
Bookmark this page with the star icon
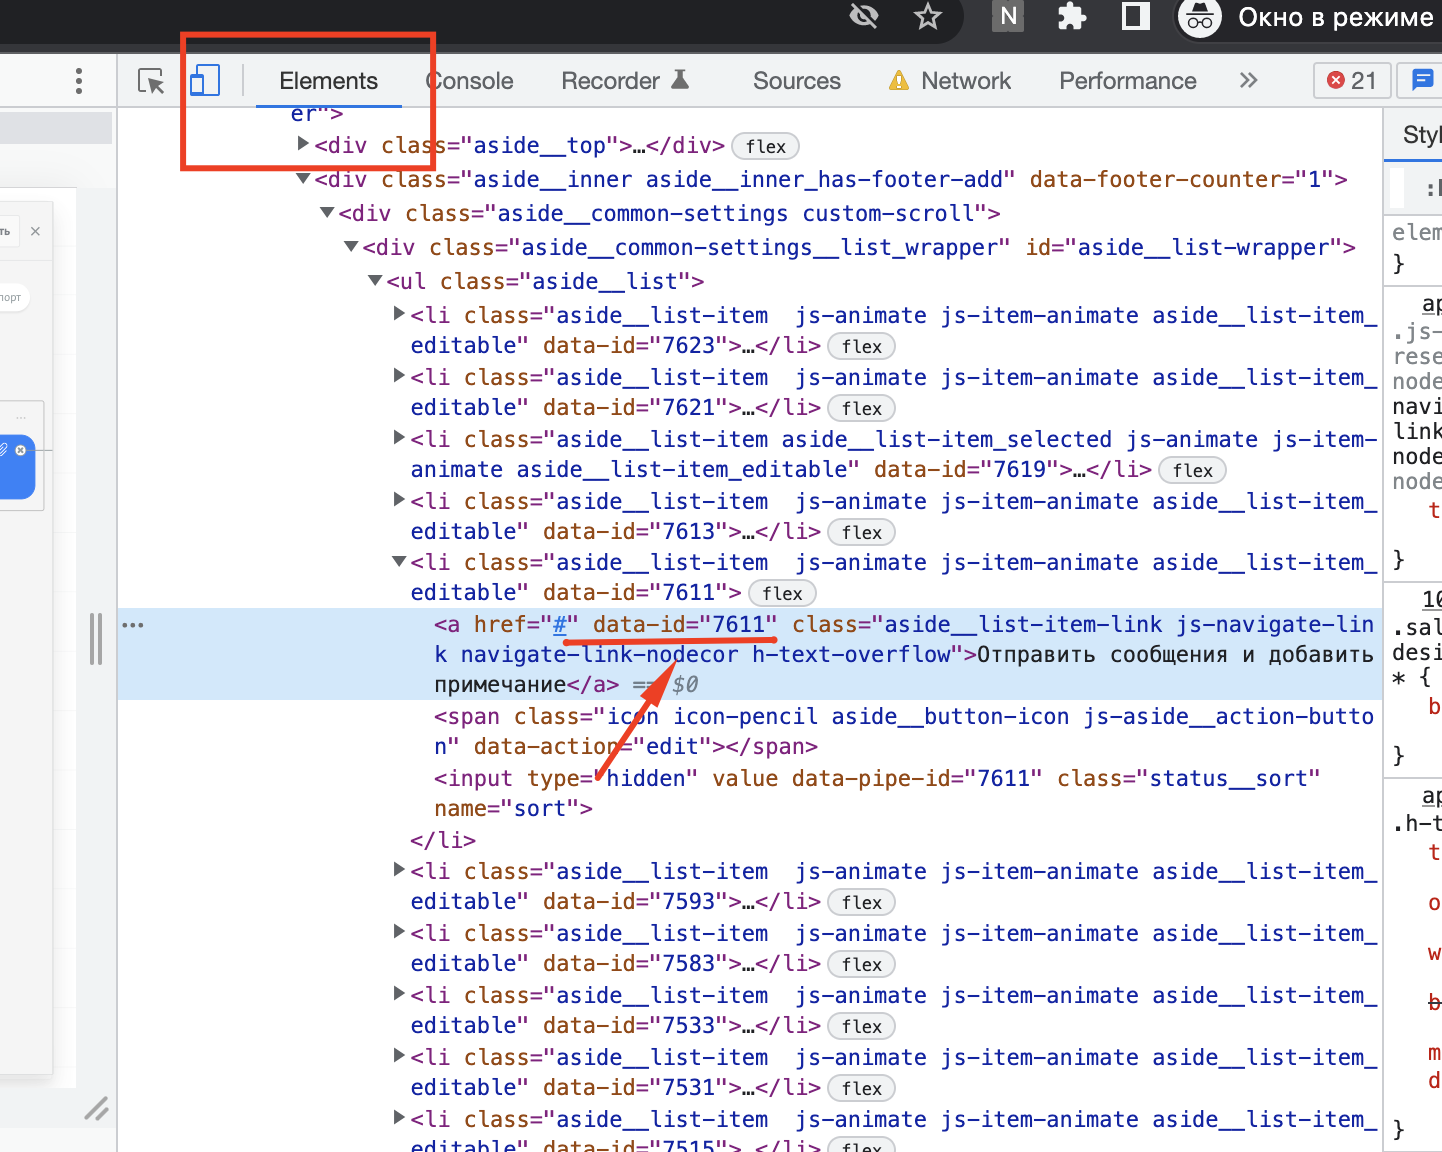pos(928,17)
